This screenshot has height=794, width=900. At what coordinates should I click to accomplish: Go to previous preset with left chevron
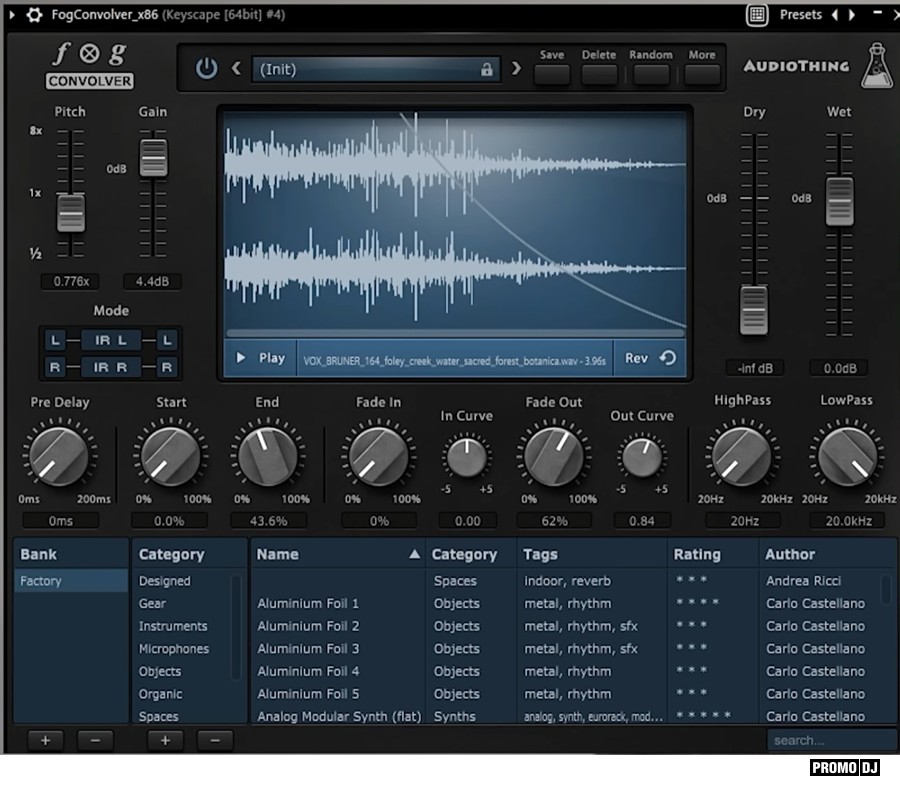pyautogui.click(x=237, y=69)
